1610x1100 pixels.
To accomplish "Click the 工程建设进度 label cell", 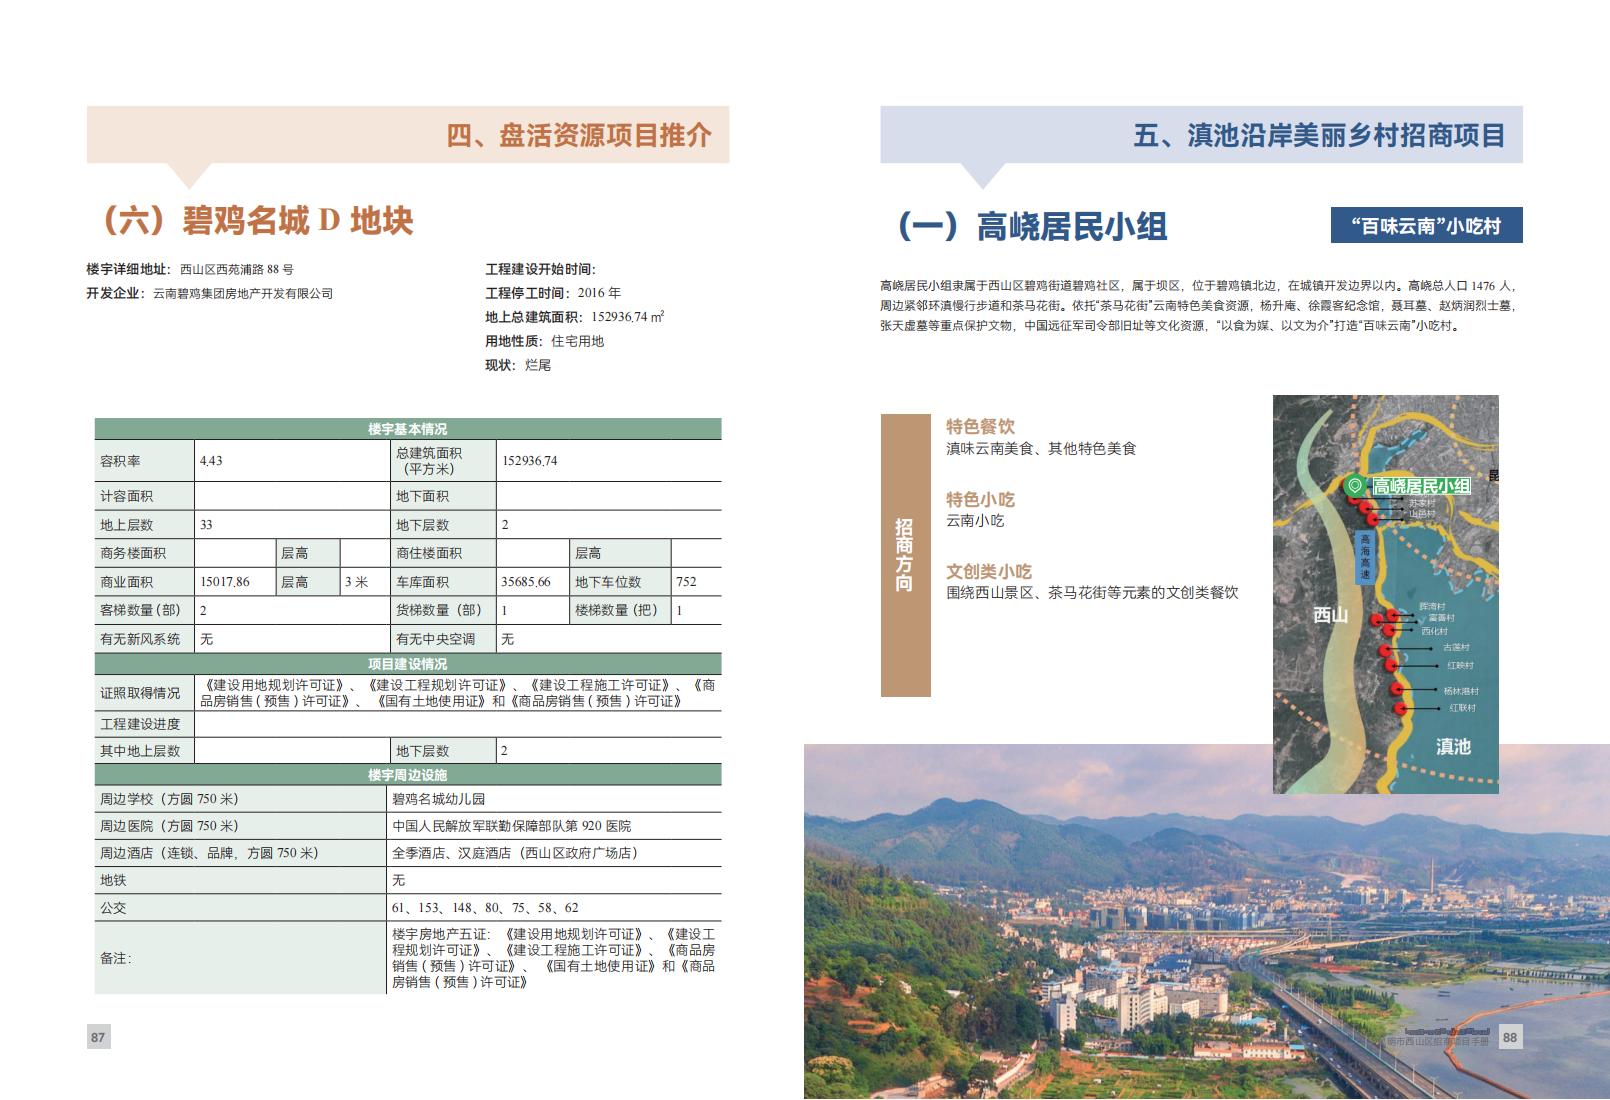I will pos(145,724).
